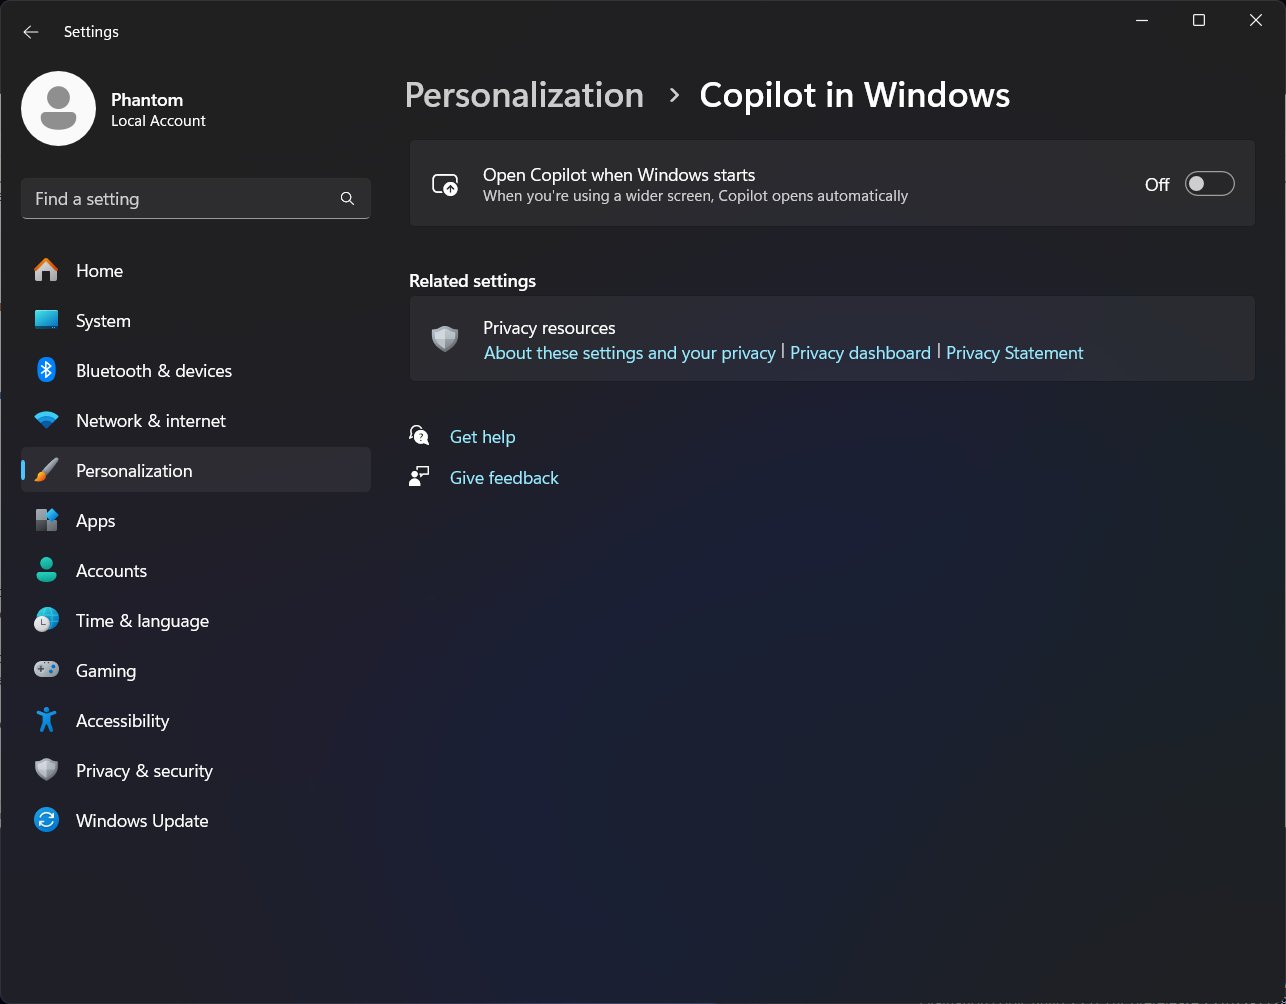Screen dimensions: 1286x1004
Task: Click the back arrow at the top
Action: pos(30,31)
